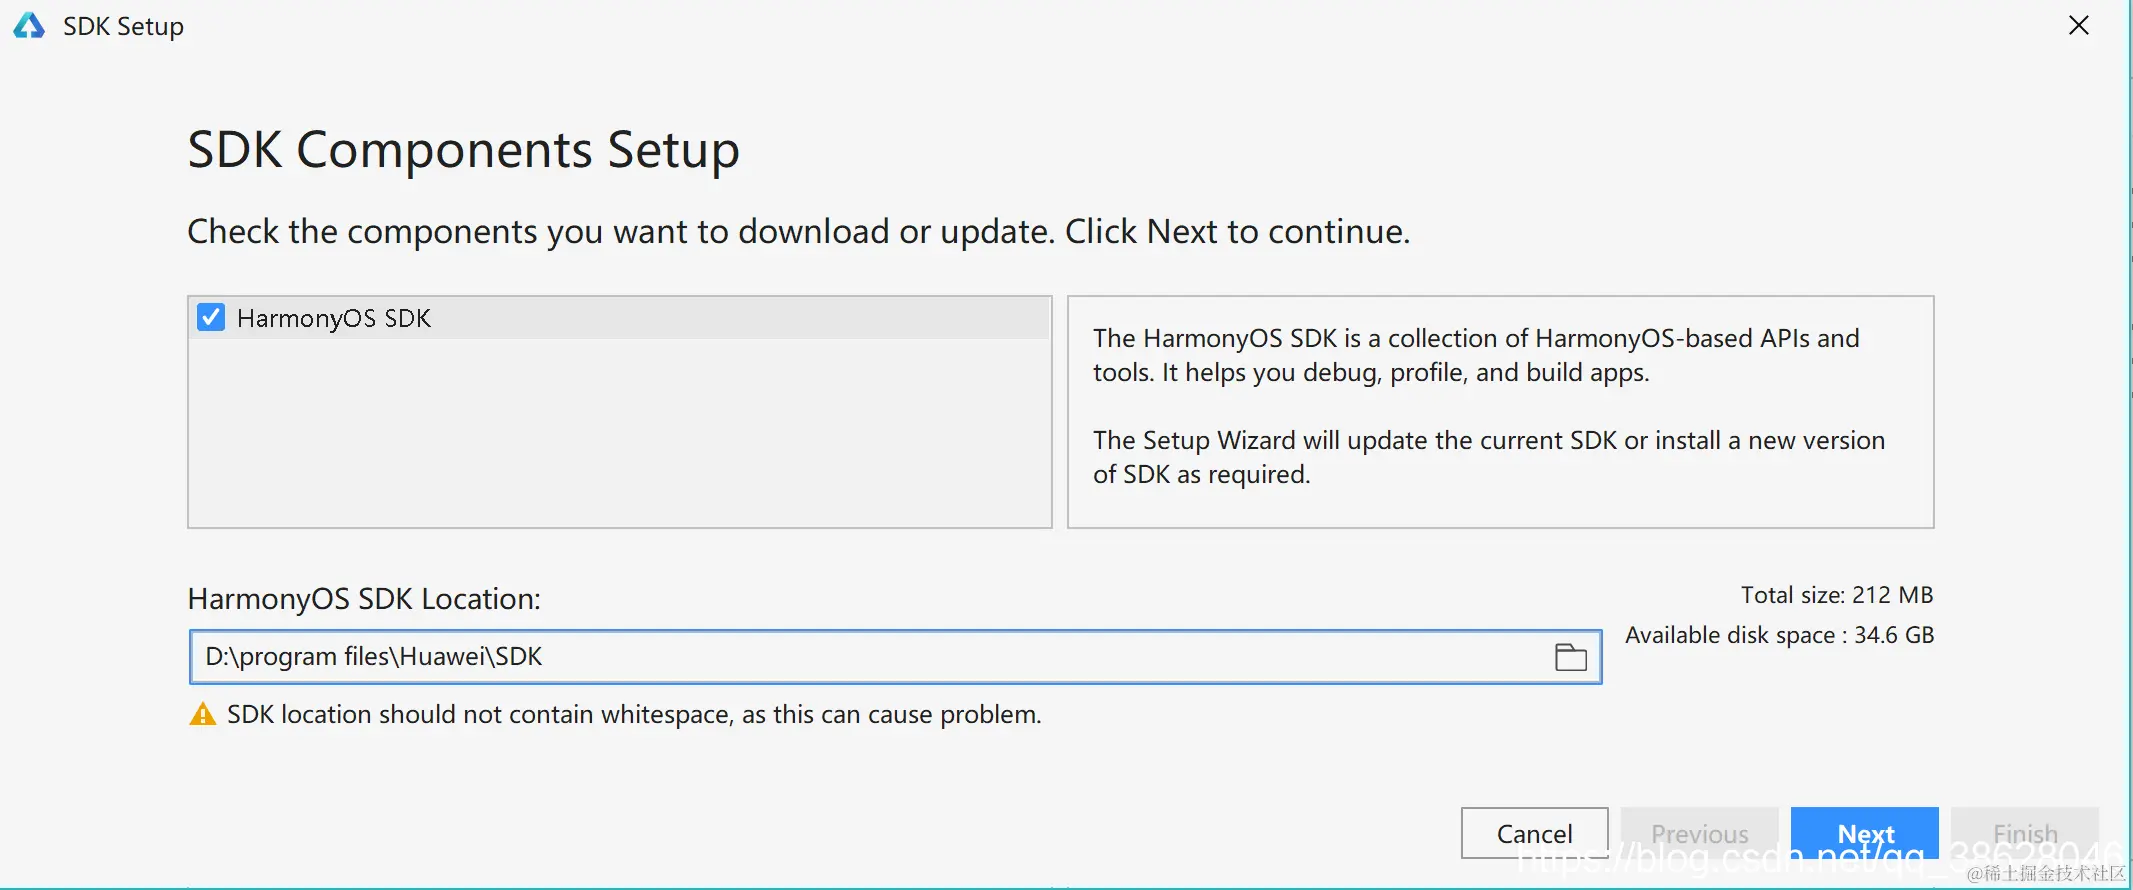Click the HarmonyOS SDK Location label

(364, 598)
